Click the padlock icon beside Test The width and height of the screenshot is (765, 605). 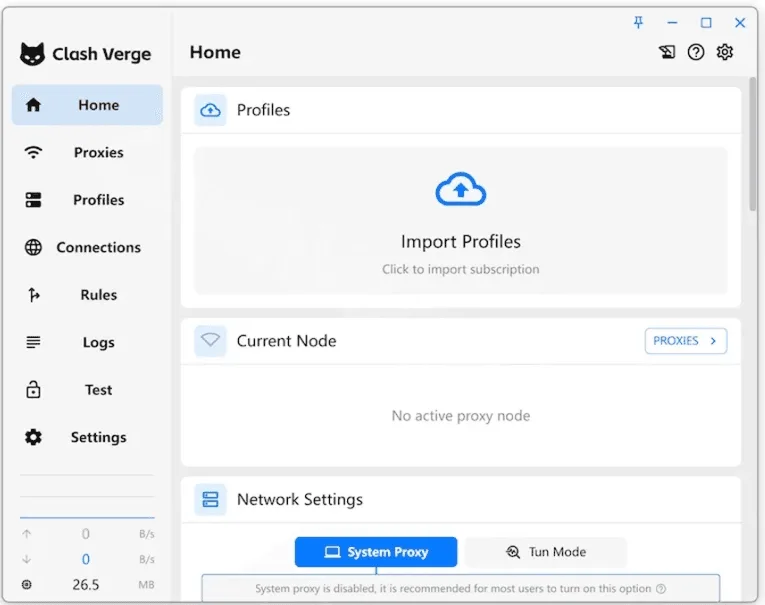pos(33,389)
